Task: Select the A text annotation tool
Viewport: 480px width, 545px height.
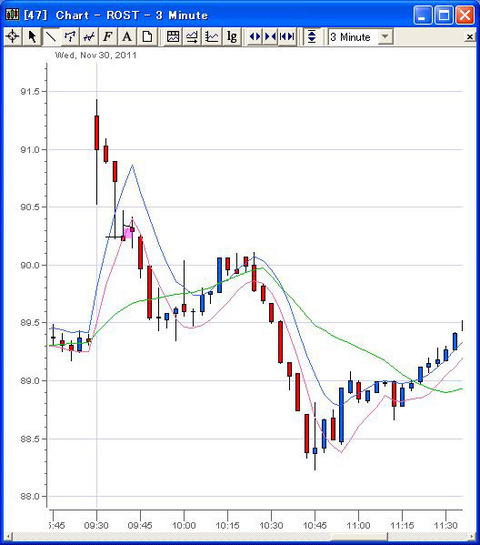Action: coord(127,36)
